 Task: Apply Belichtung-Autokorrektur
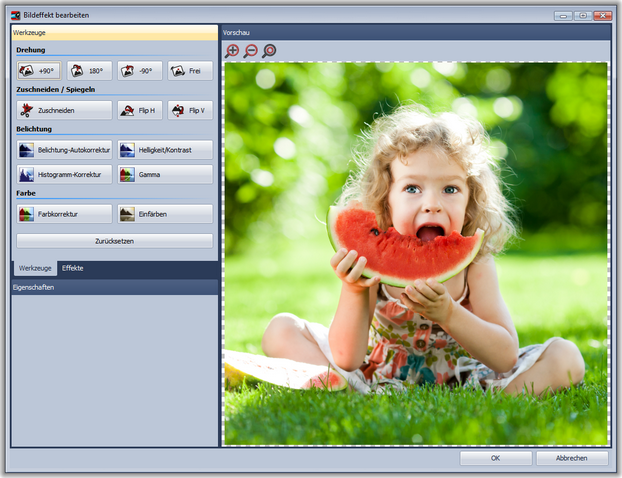click(x=64, y=150)
